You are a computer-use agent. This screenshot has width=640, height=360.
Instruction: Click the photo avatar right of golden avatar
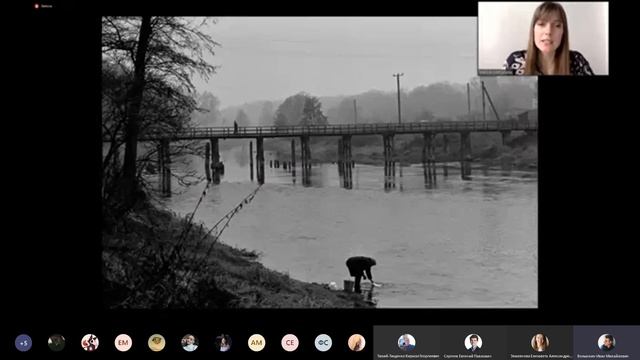click(x=190, y=343)
